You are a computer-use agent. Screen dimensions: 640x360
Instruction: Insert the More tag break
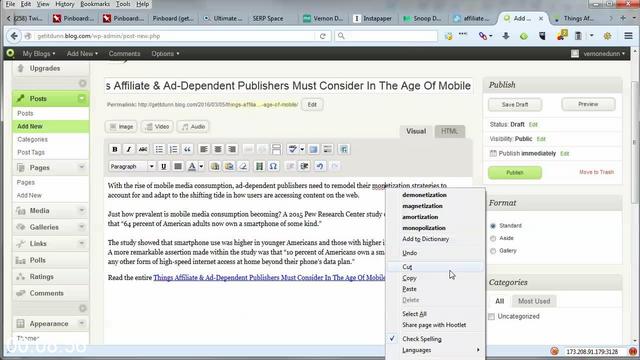(x=276, y=149)
